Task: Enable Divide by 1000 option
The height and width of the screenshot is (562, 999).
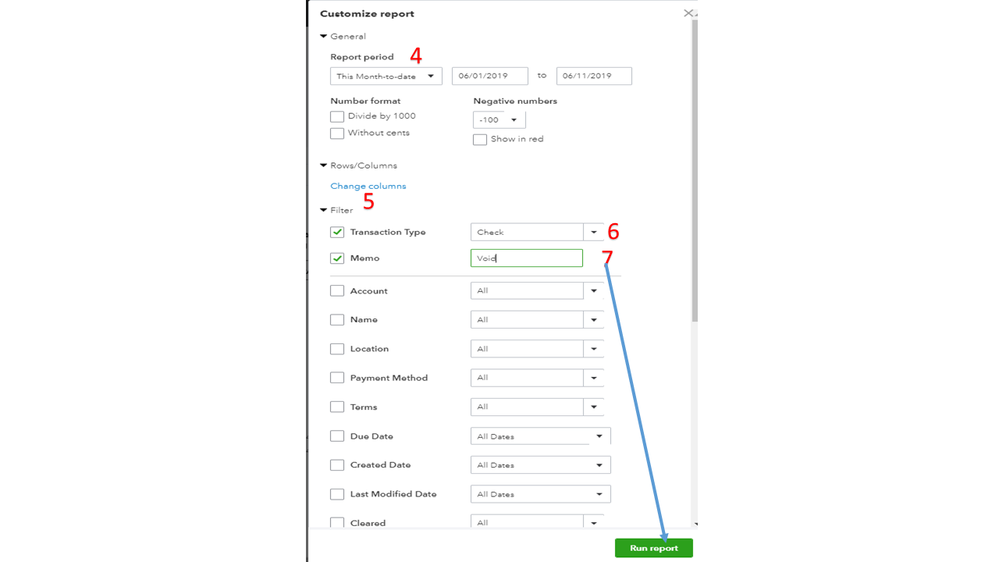Action: pyautogui.click(x=337, y=117)
